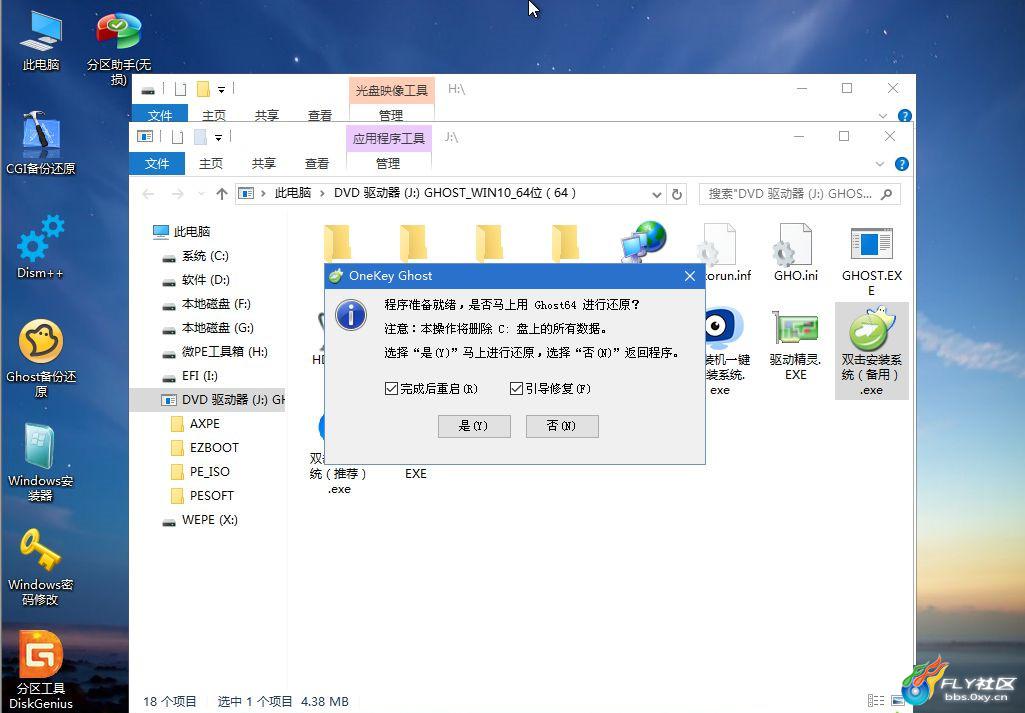
Task: Select DVD 驱动器 (J:) tree item
Action: [x=209, y=399]
